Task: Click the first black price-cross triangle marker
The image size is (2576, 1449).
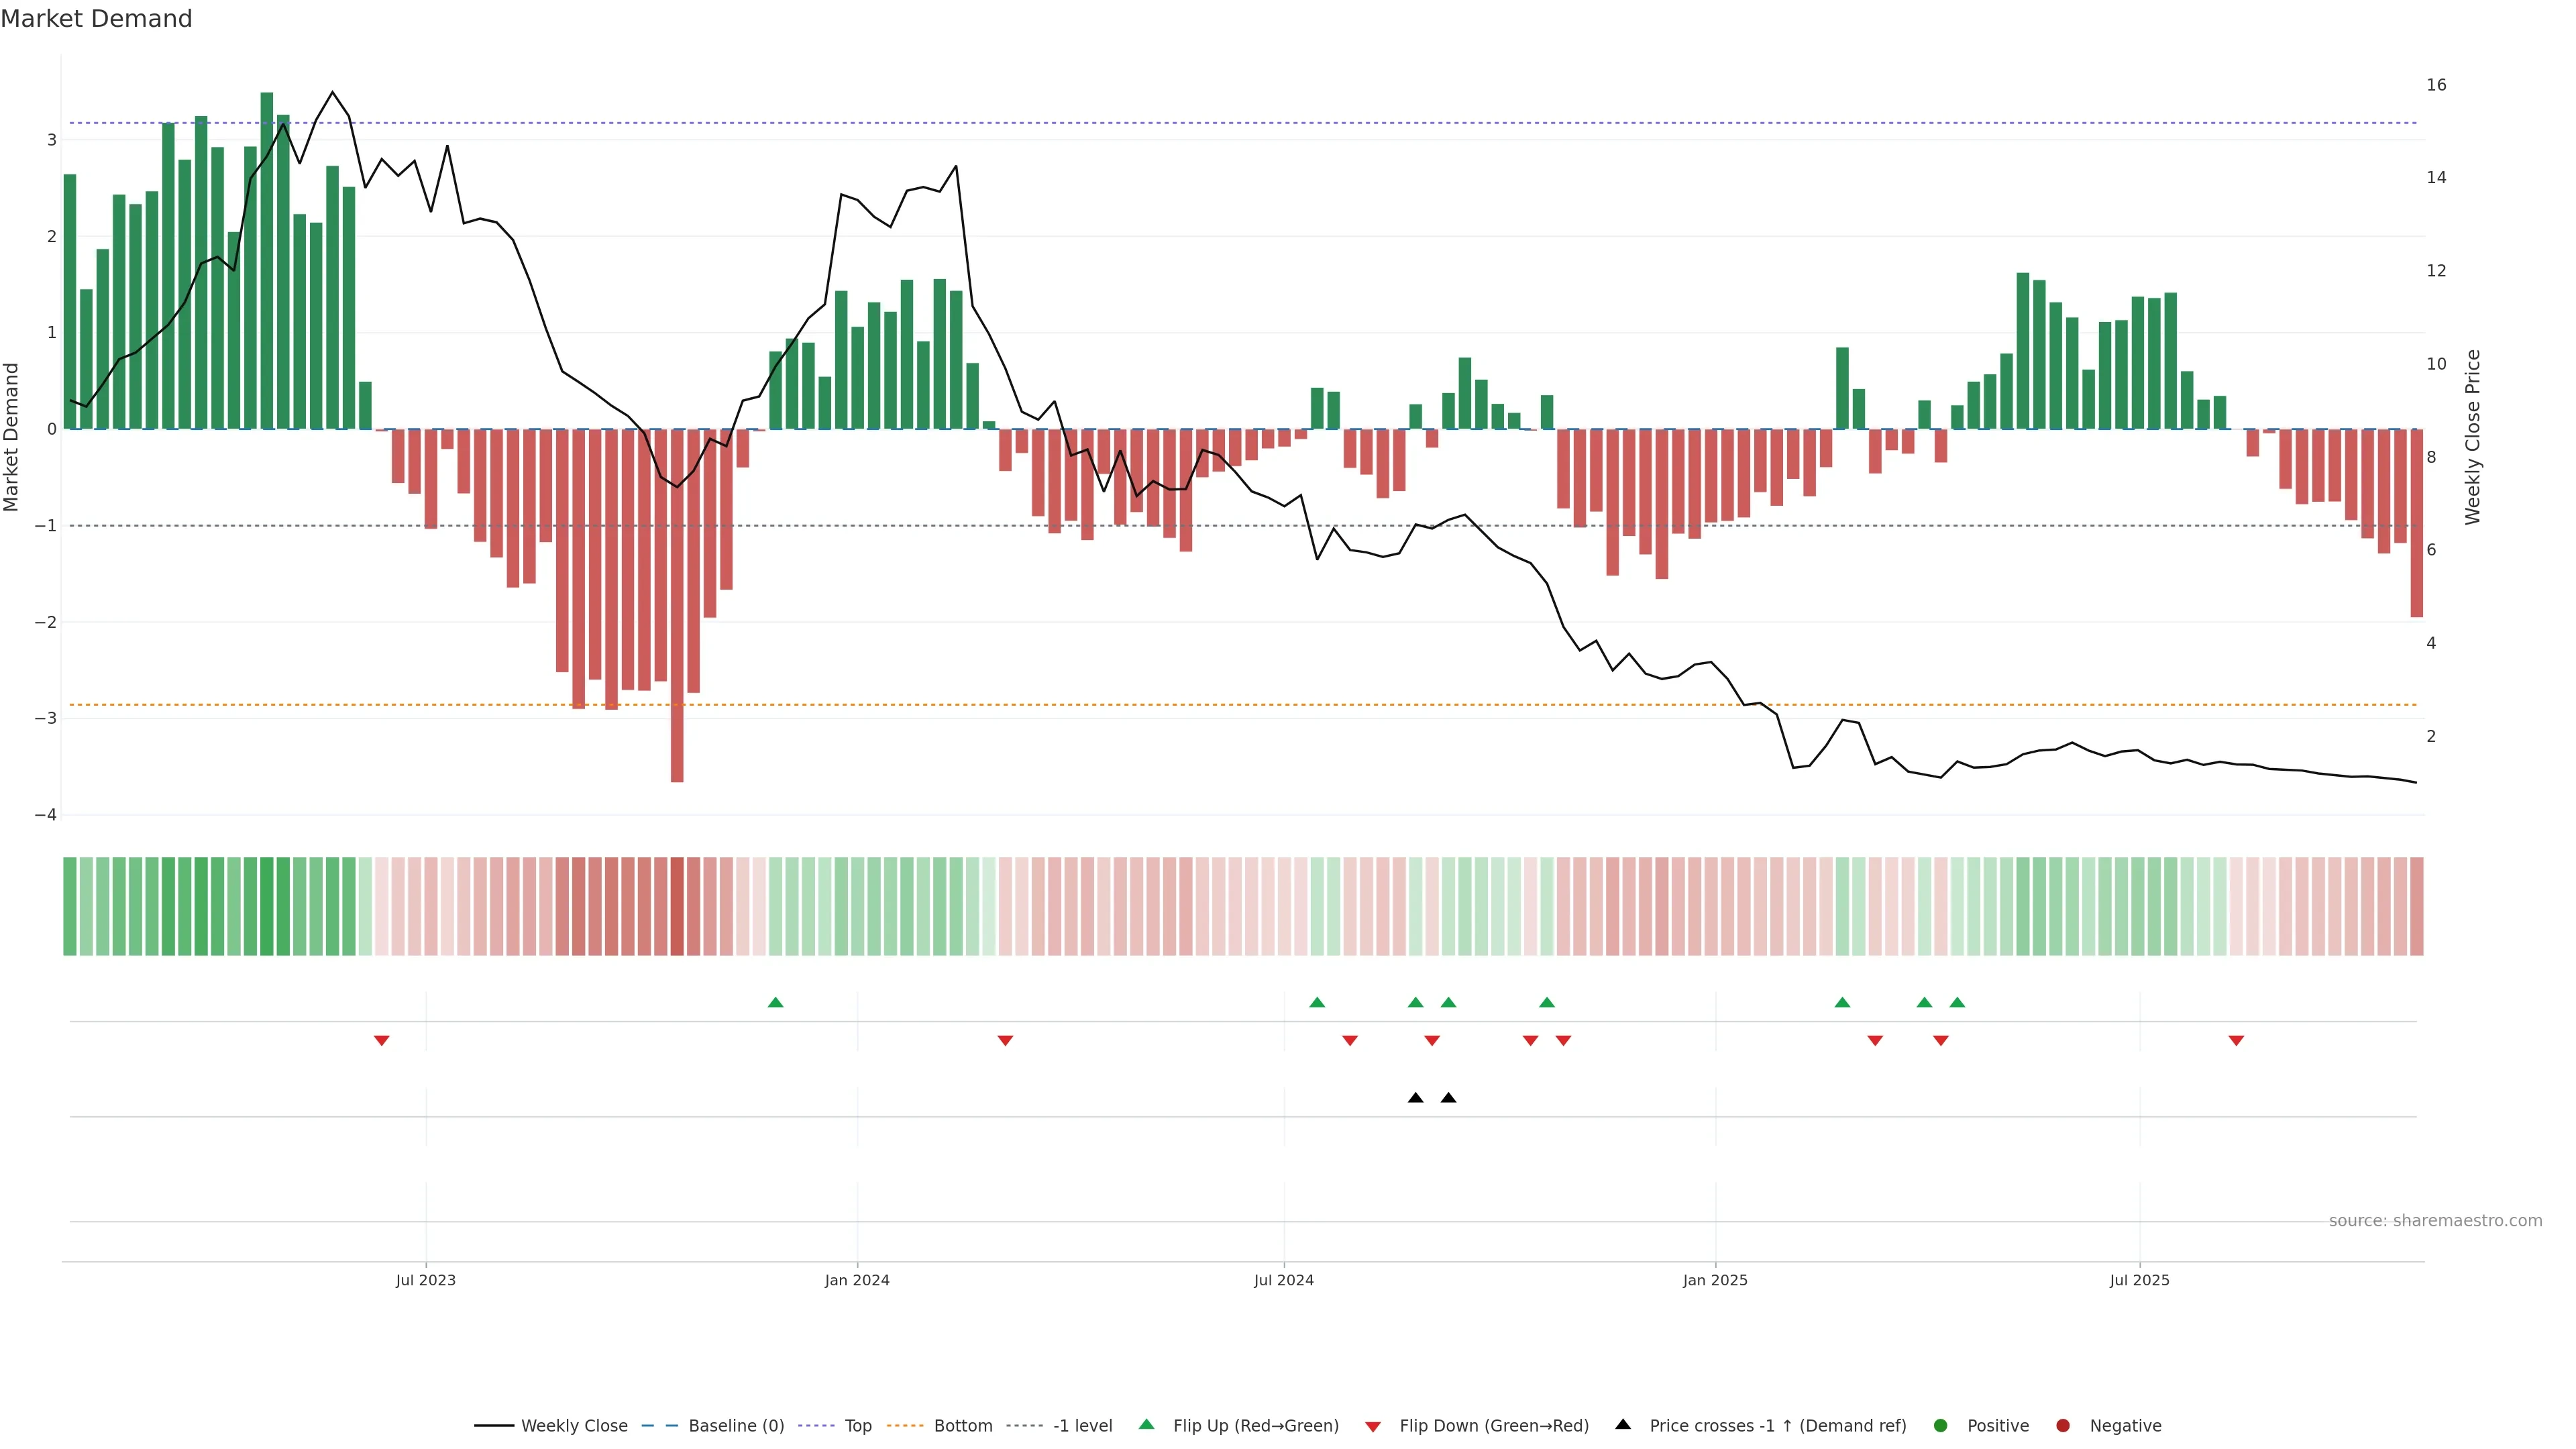Action: pyautogui.click(x=1415, y=1098)
